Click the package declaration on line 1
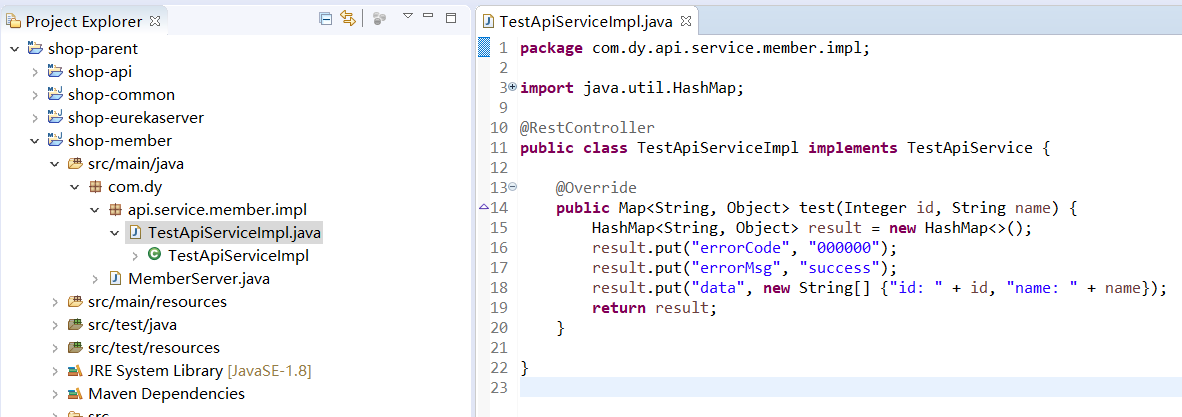The image size is (1182, 417). 694,48
